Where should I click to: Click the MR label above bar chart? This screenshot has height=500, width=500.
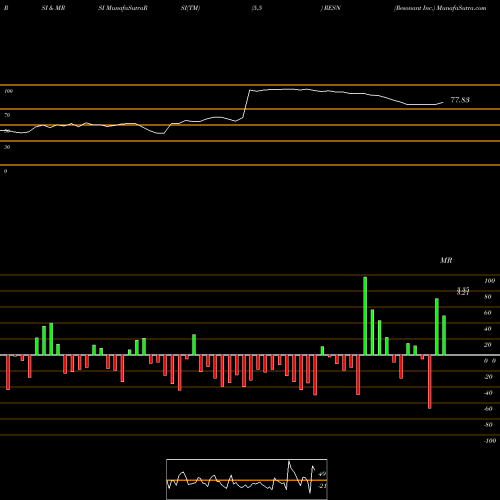point(446,260)
